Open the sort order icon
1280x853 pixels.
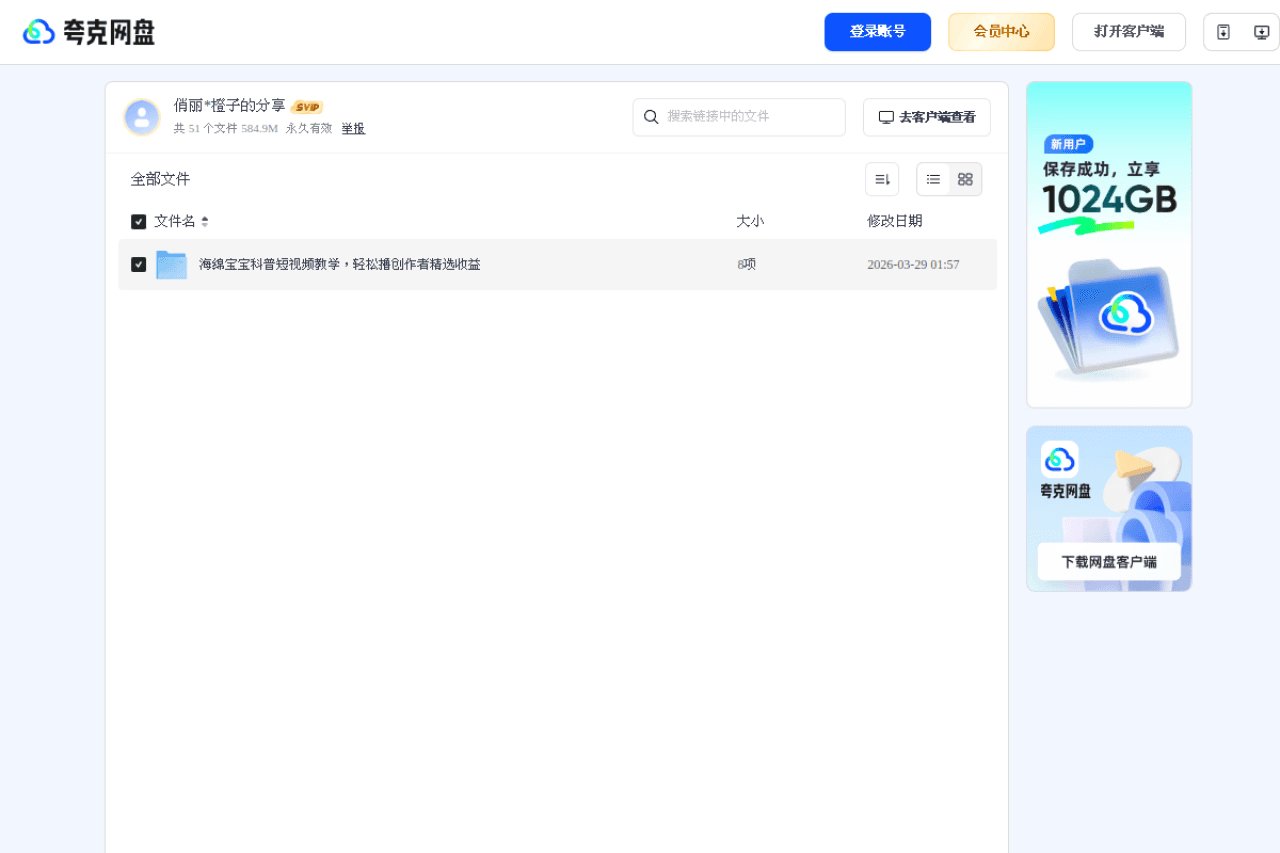click(881, 178)
